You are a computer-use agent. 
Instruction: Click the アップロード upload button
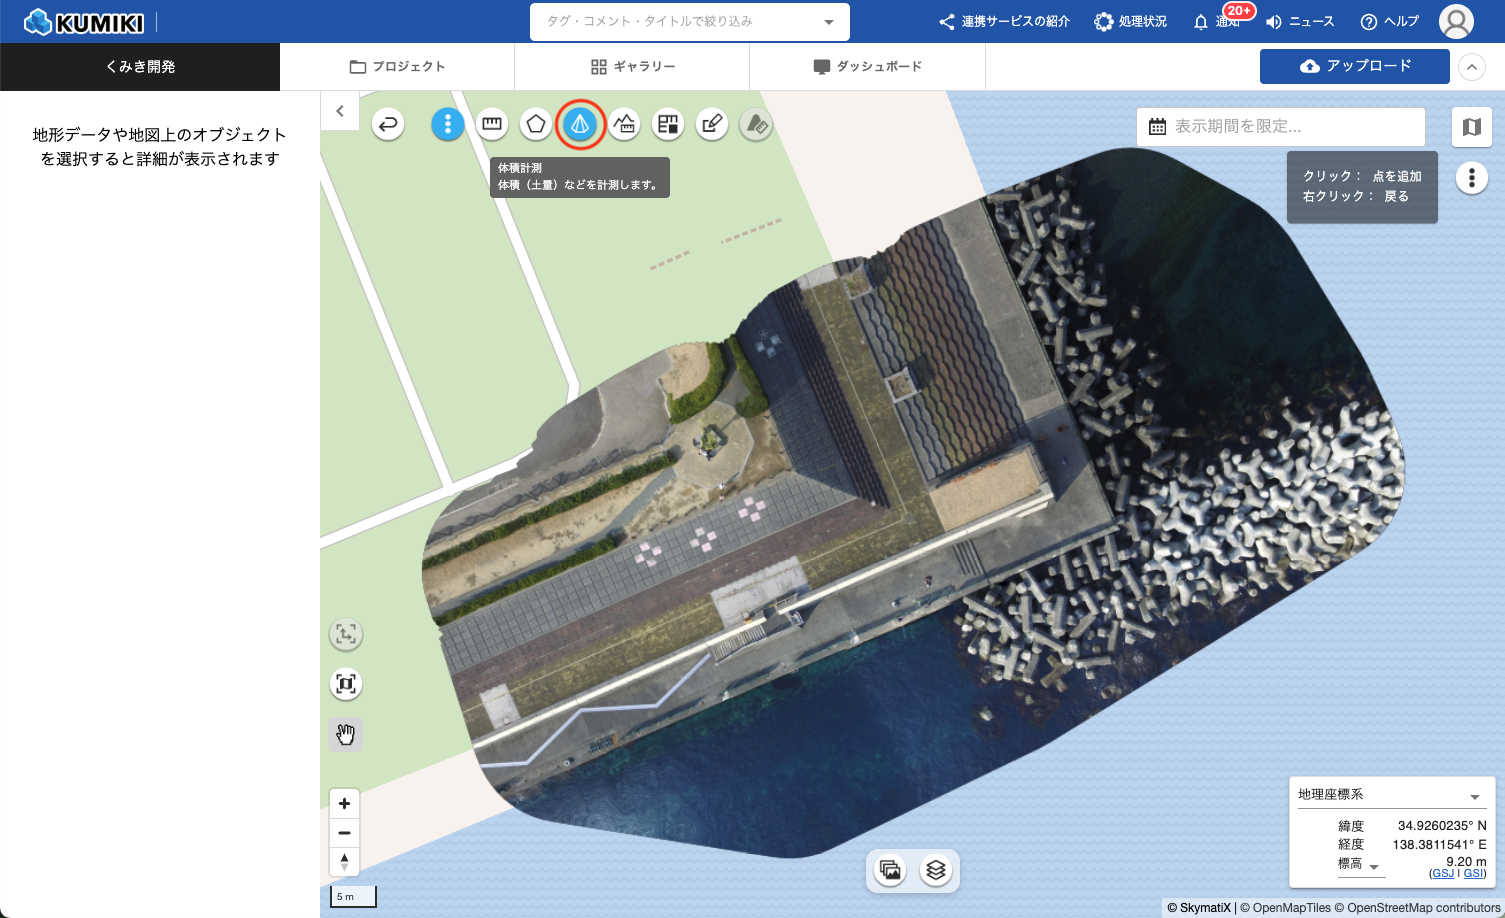1354,66
